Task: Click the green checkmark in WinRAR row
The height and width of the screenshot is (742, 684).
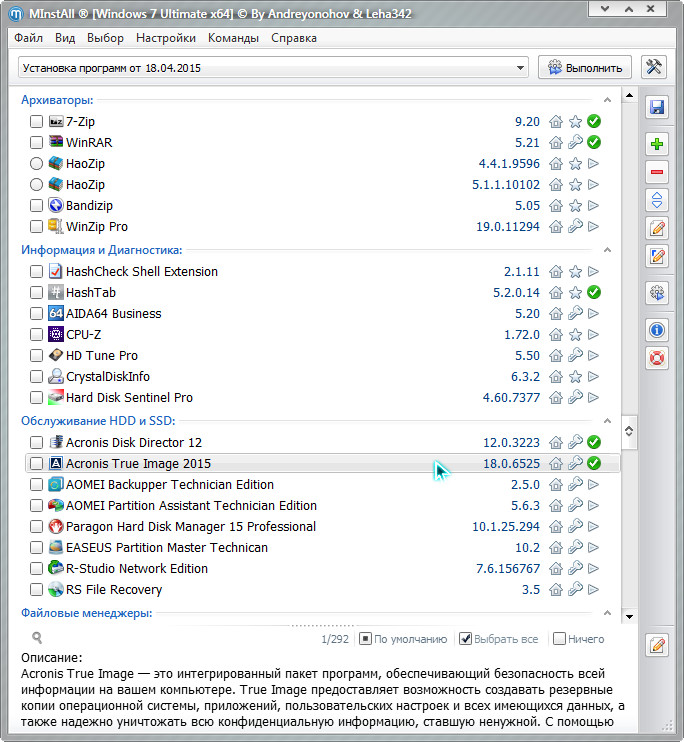Action: [x=594, y=142]
